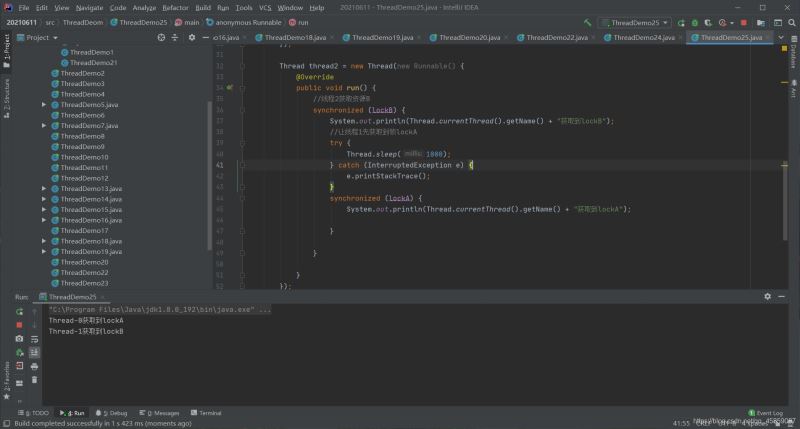Switch to the ThreadDemo22.java editor tab
The image size is (800, 429).
[556, 37]
